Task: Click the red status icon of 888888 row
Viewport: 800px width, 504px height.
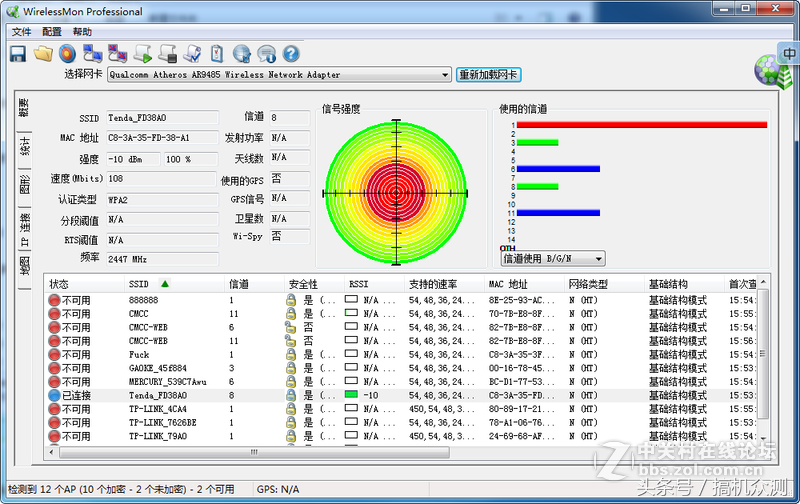Action: [x=55, y=300]
